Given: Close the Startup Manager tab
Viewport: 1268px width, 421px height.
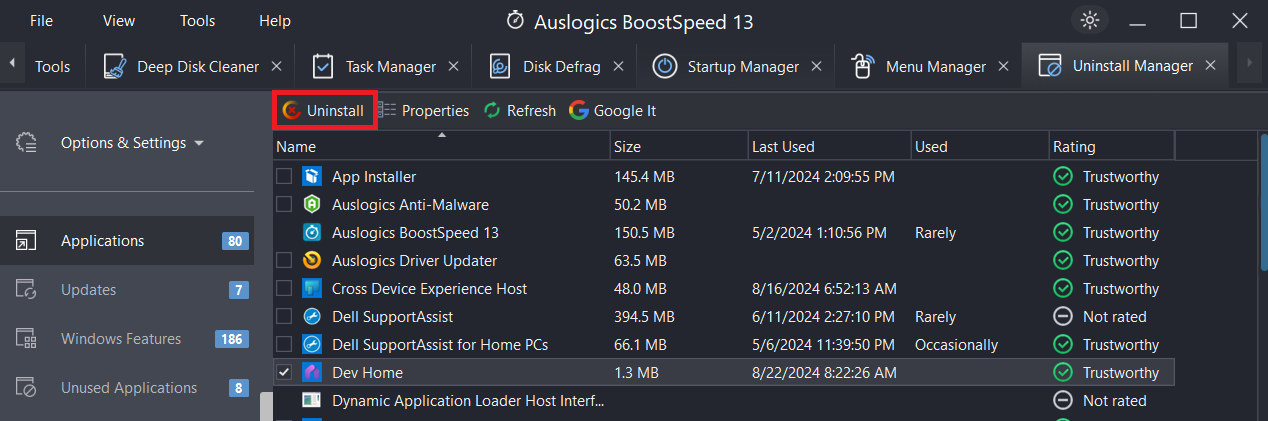Looking at the screenshot, I should [x=816, y=66].
